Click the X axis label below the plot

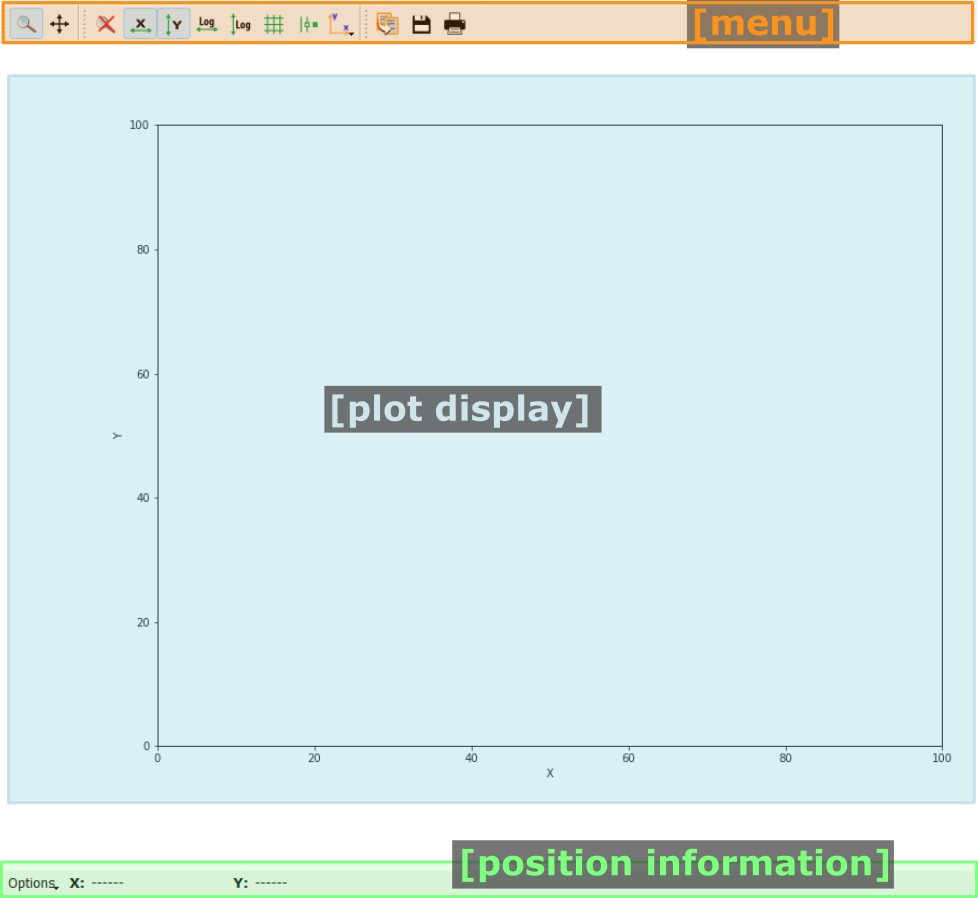pos(549,773)
